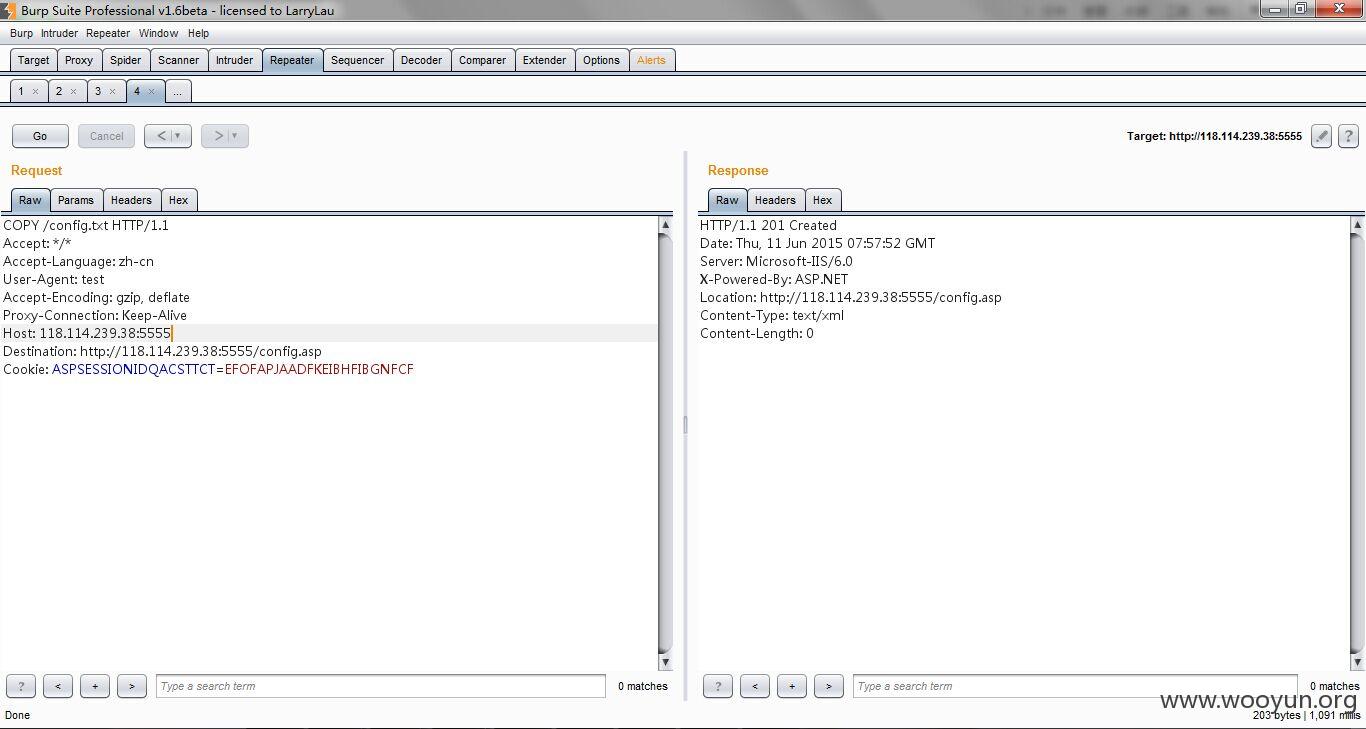The image size is (1366, 729).
Task: Click the COPY /config.txt request line
Action: tap(86, 225)
